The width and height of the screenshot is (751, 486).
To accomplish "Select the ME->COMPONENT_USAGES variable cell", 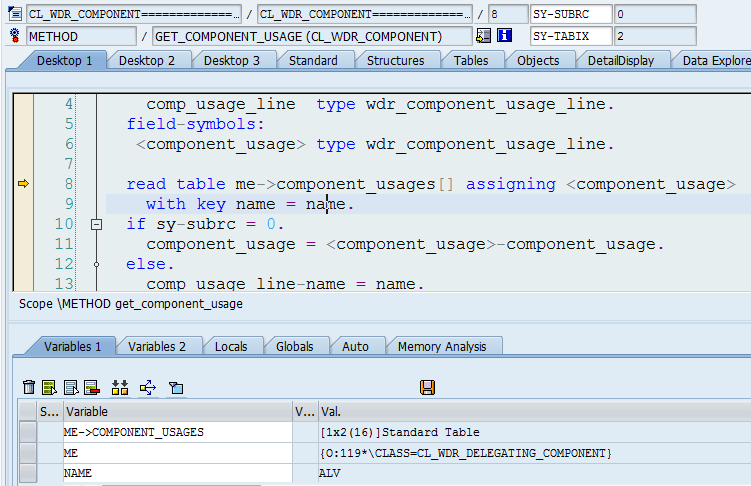I will coord(178,432).
